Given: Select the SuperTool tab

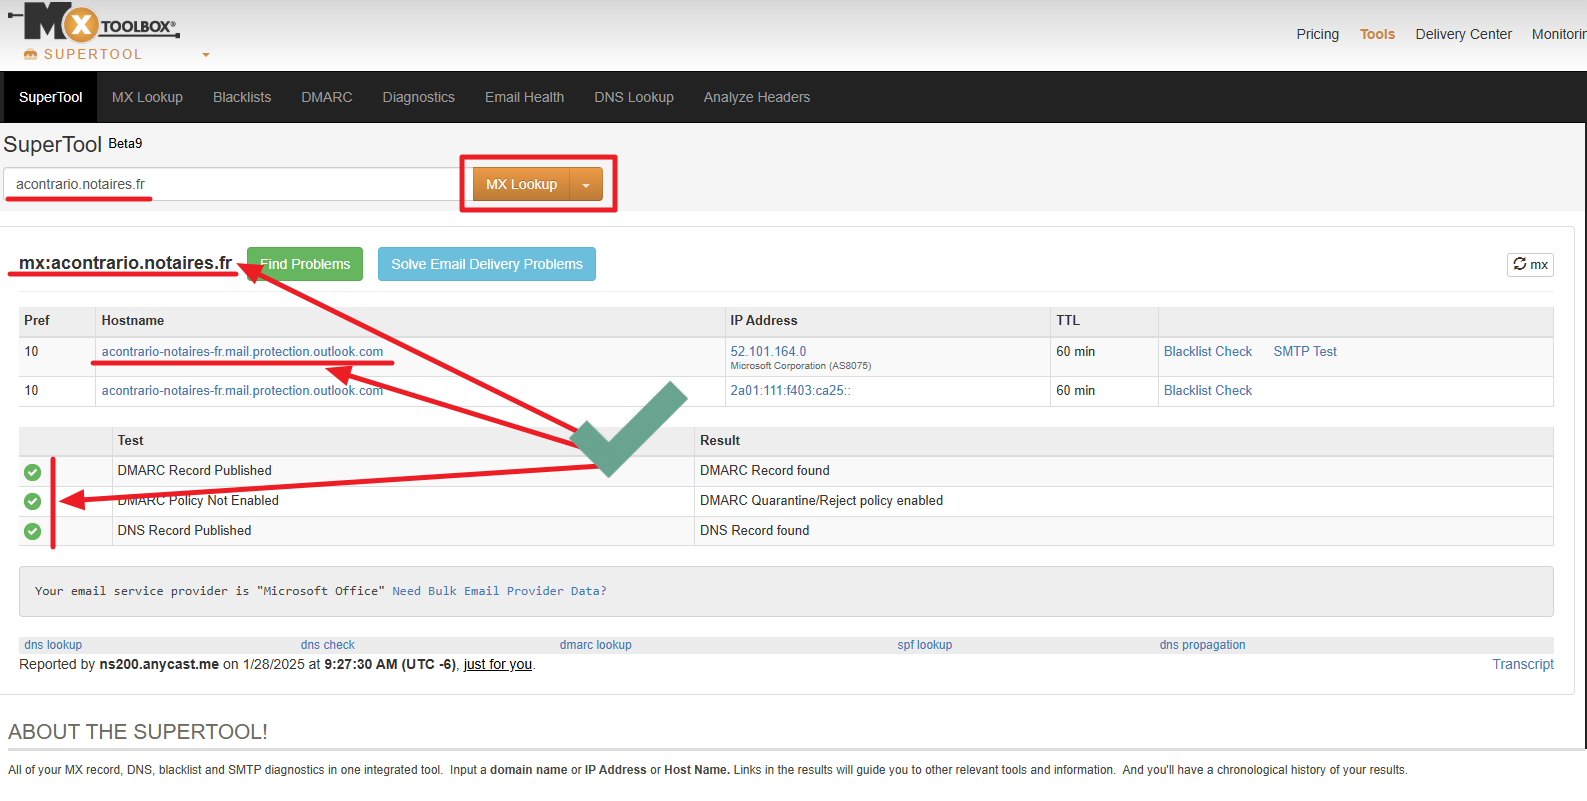Looking at the screenshot, I should coord(51,97).
